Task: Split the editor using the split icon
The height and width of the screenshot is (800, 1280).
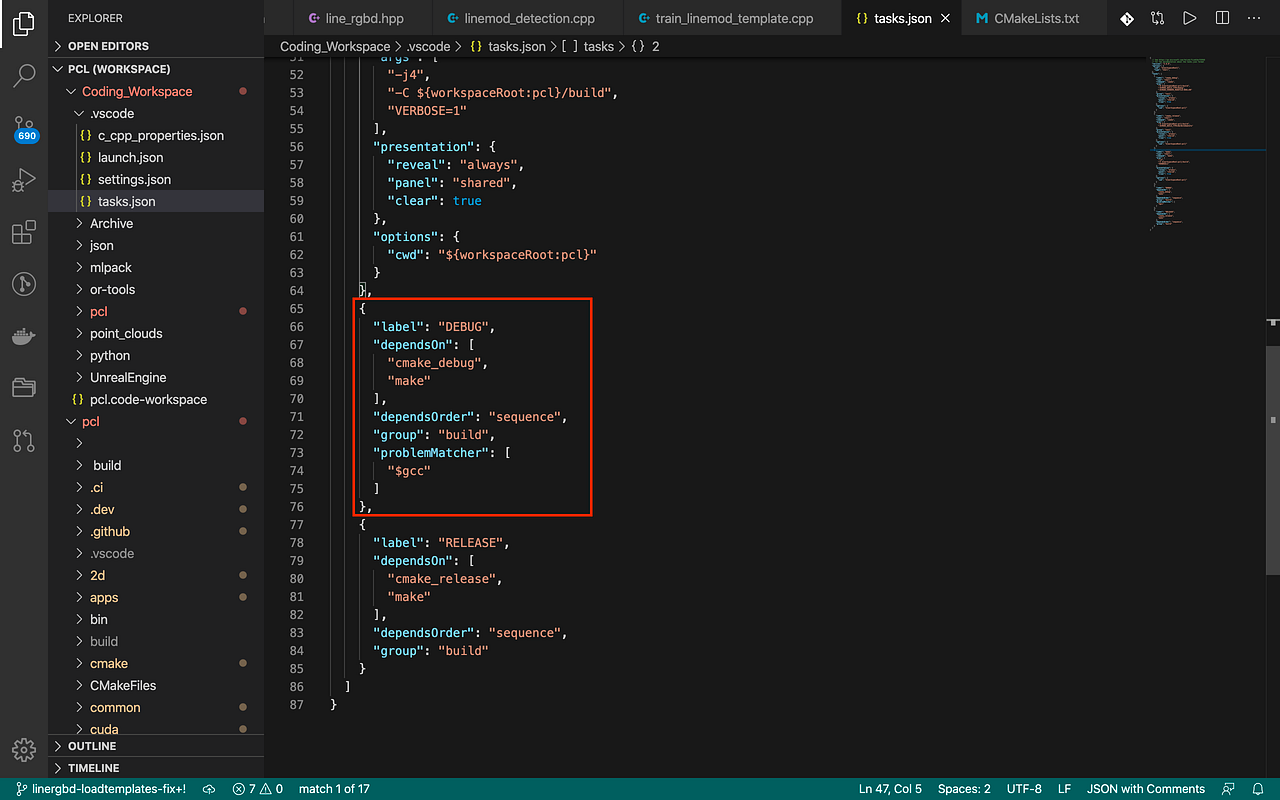Action: click(1222, 17)
